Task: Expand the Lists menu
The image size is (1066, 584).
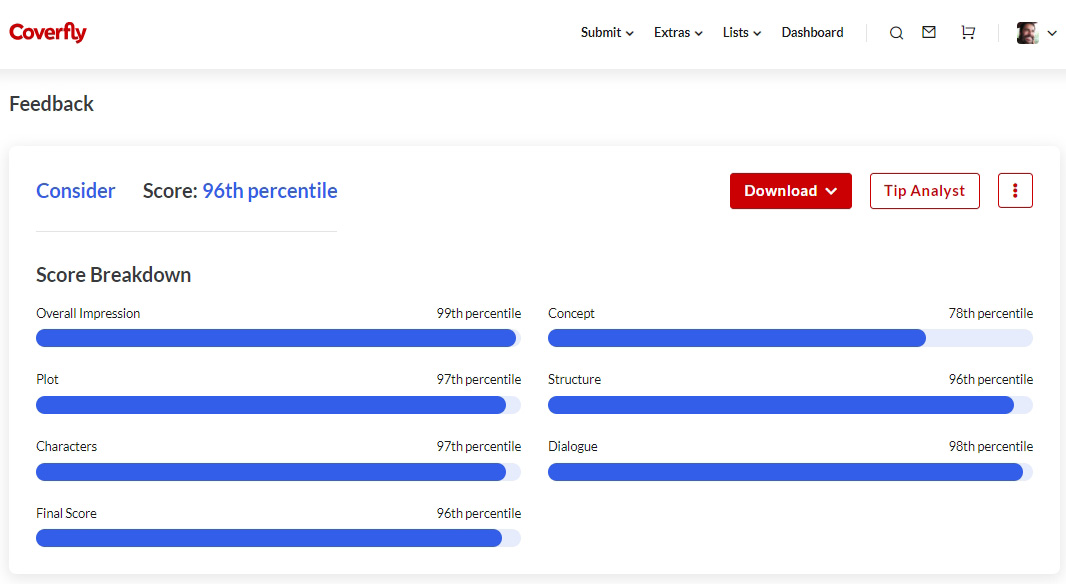Action: [742, 33]
